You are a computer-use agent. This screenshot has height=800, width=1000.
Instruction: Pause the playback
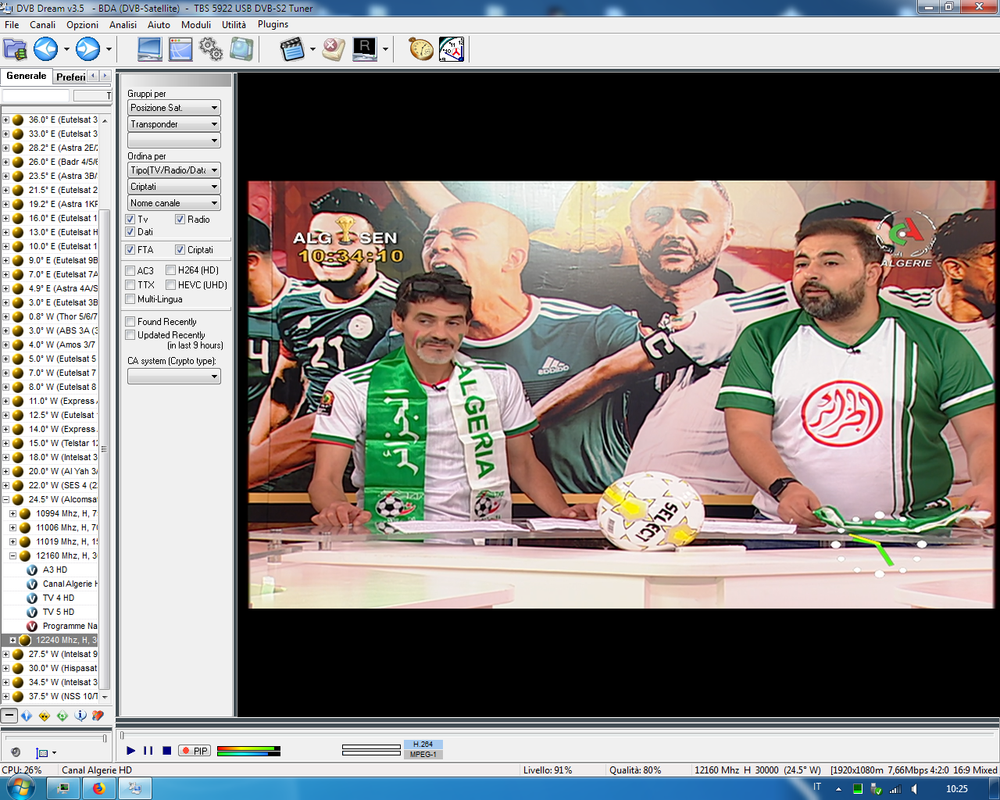tap(148, 750)
